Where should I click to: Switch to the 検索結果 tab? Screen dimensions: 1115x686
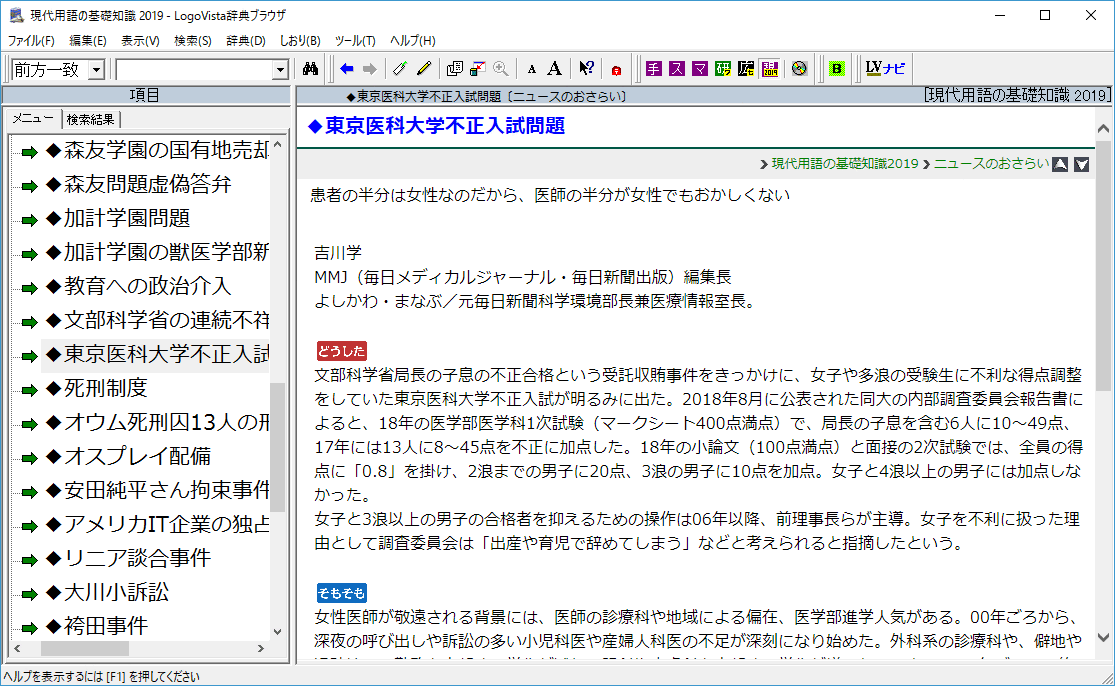click(91, 119)
